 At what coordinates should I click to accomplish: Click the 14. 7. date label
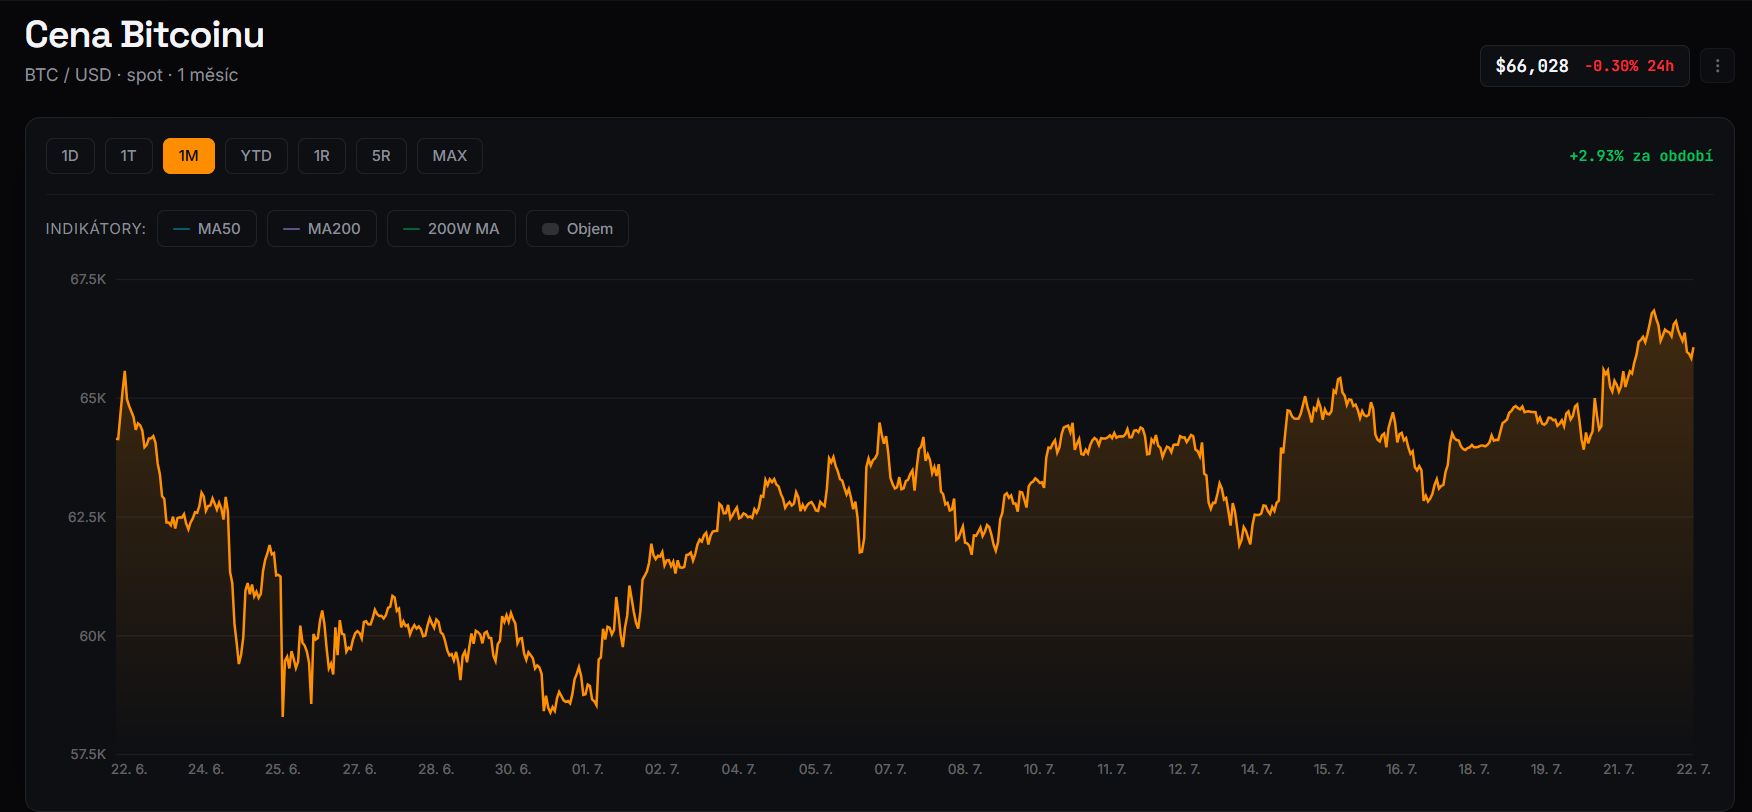click(x=1257, y=769)
